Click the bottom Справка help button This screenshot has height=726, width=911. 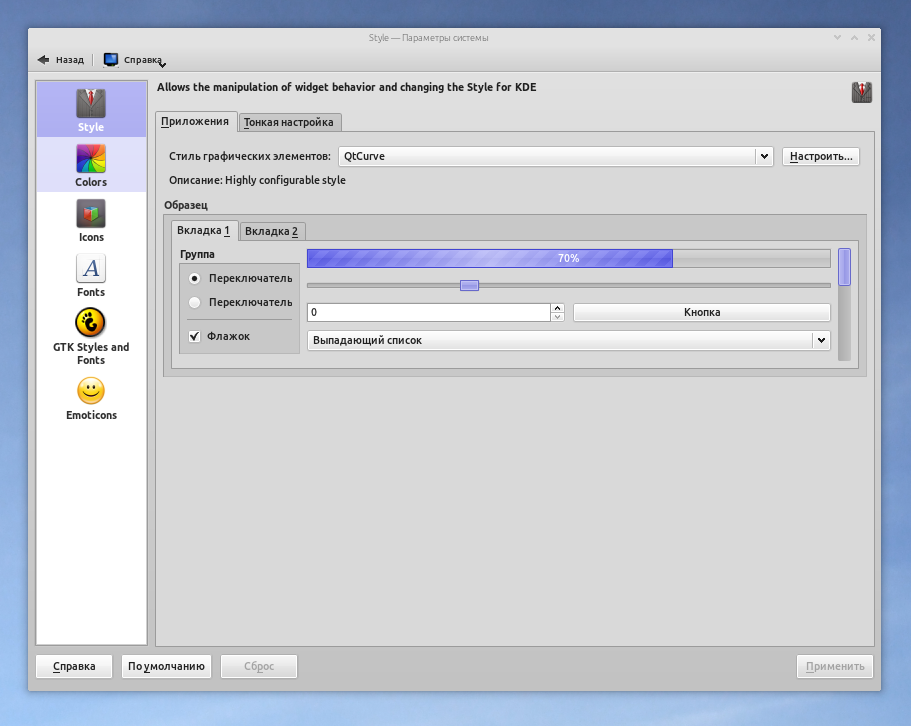point(74,666)
